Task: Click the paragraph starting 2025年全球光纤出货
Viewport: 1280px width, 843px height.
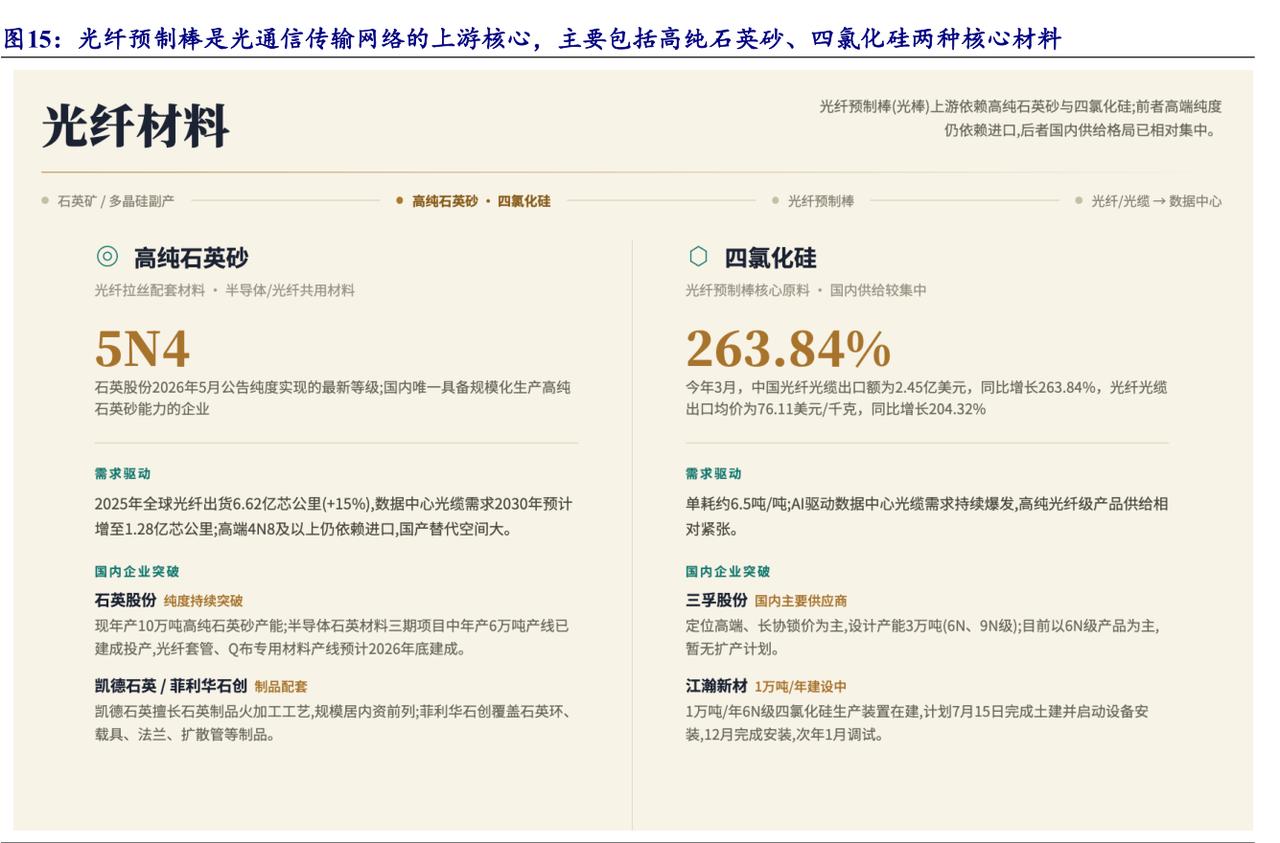Action: [x=334, y=516]
